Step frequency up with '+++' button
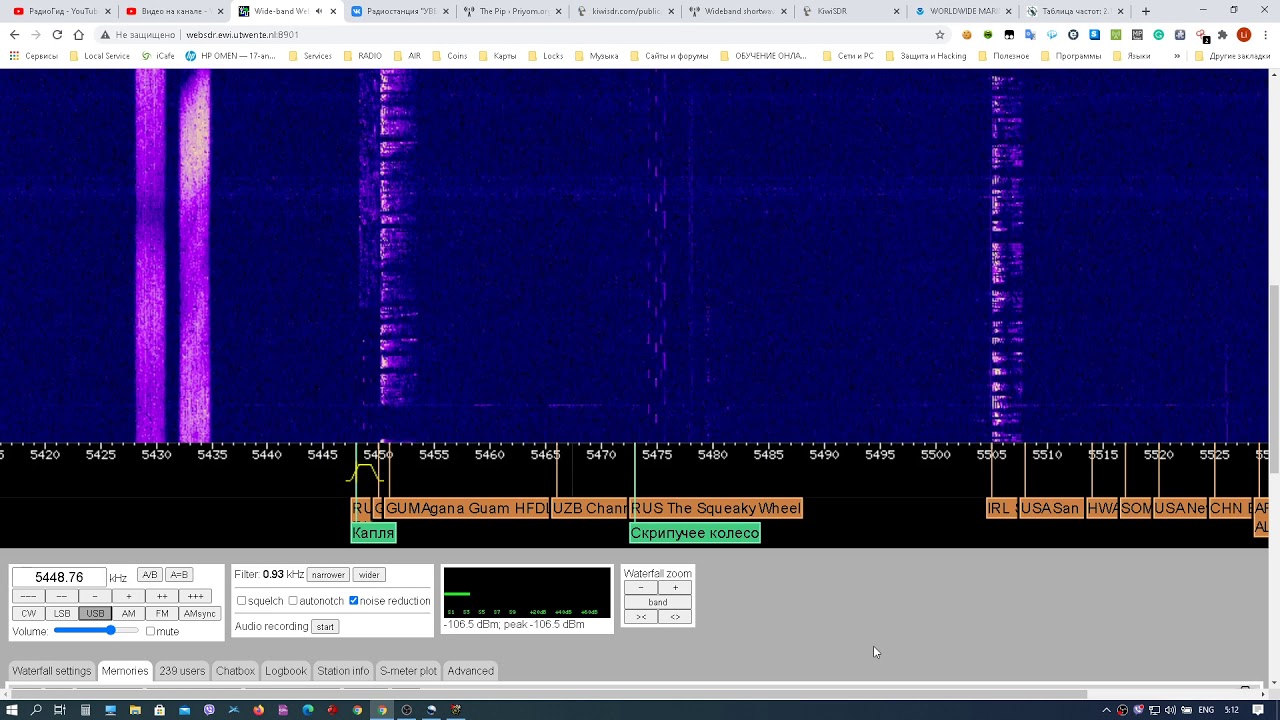Viewport: 1280px width, 720px height. pyautogui.click(x=196, y=596)
